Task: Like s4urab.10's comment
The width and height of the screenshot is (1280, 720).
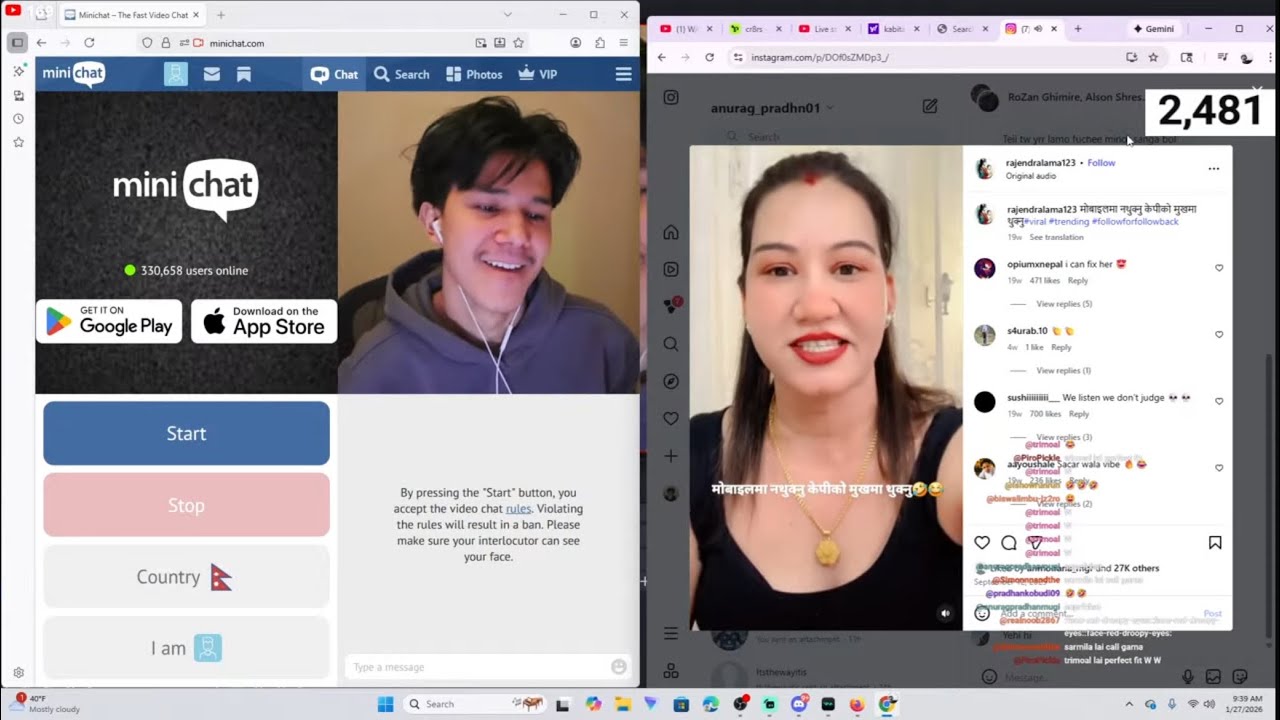Action: point(1219,334)
